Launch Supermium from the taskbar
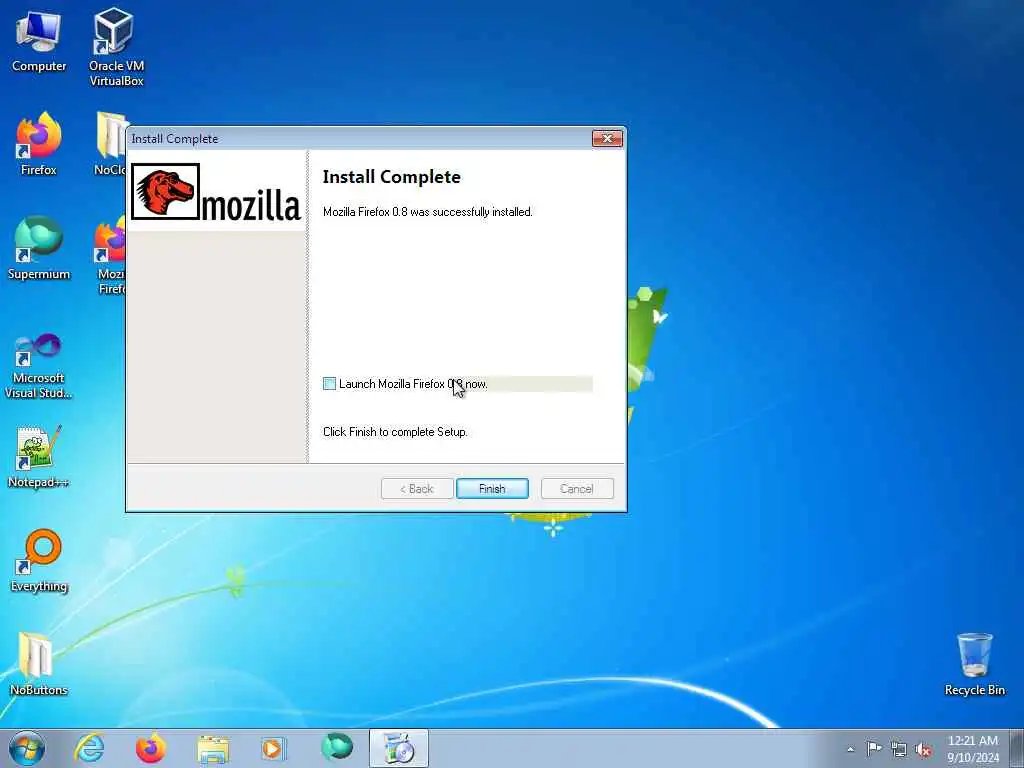This screenshot has width=1024, height=768. point(337,748)
